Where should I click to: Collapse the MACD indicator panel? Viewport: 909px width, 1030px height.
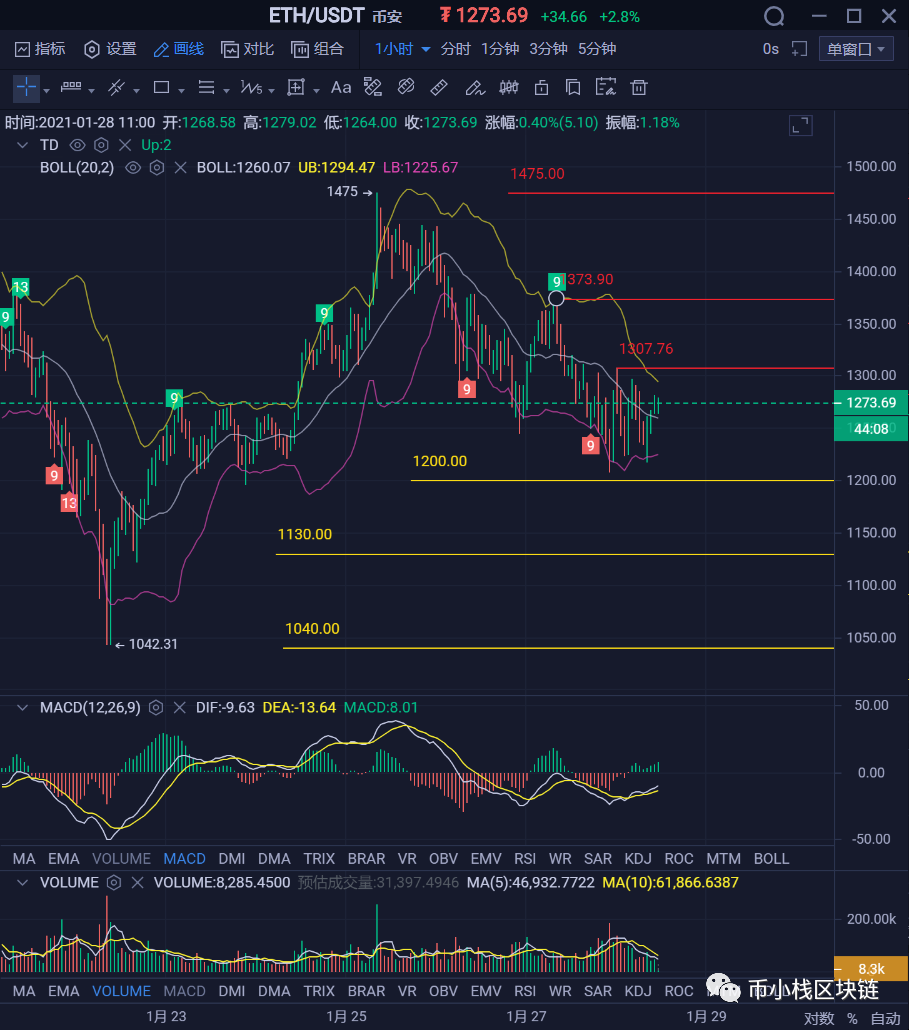coord(22,707)
